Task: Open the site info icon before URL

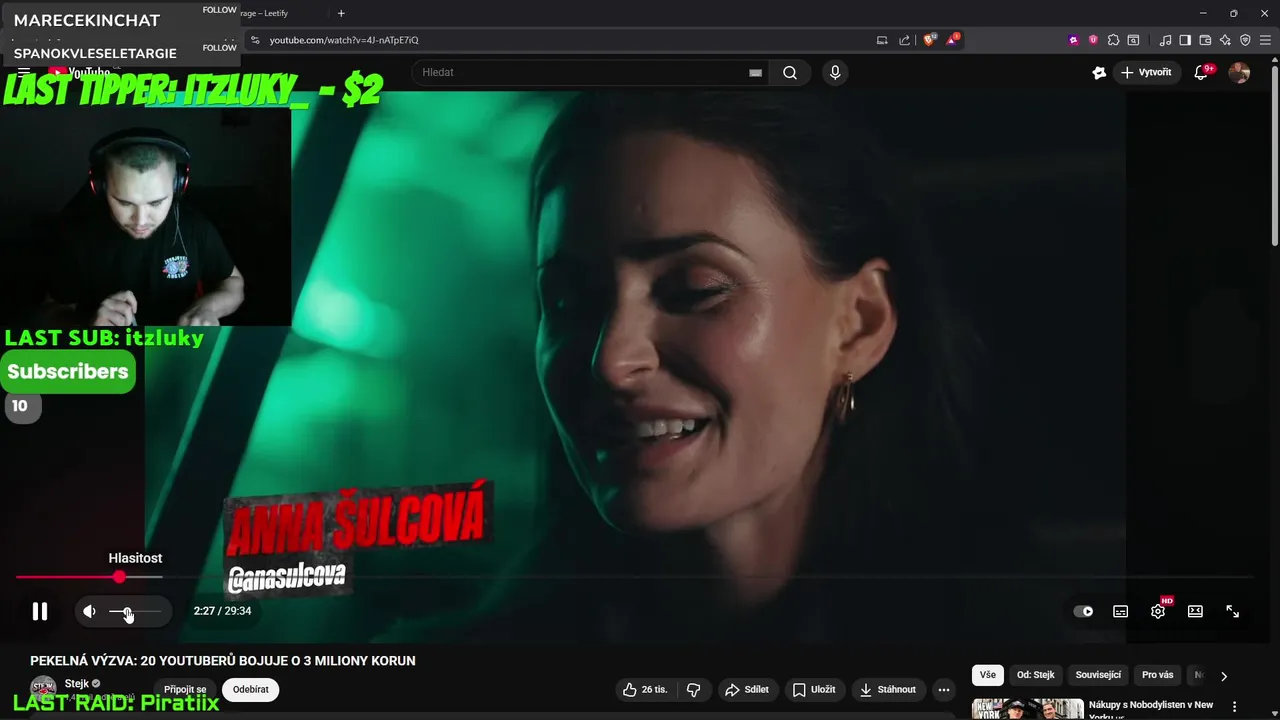Action: (255, 40)
